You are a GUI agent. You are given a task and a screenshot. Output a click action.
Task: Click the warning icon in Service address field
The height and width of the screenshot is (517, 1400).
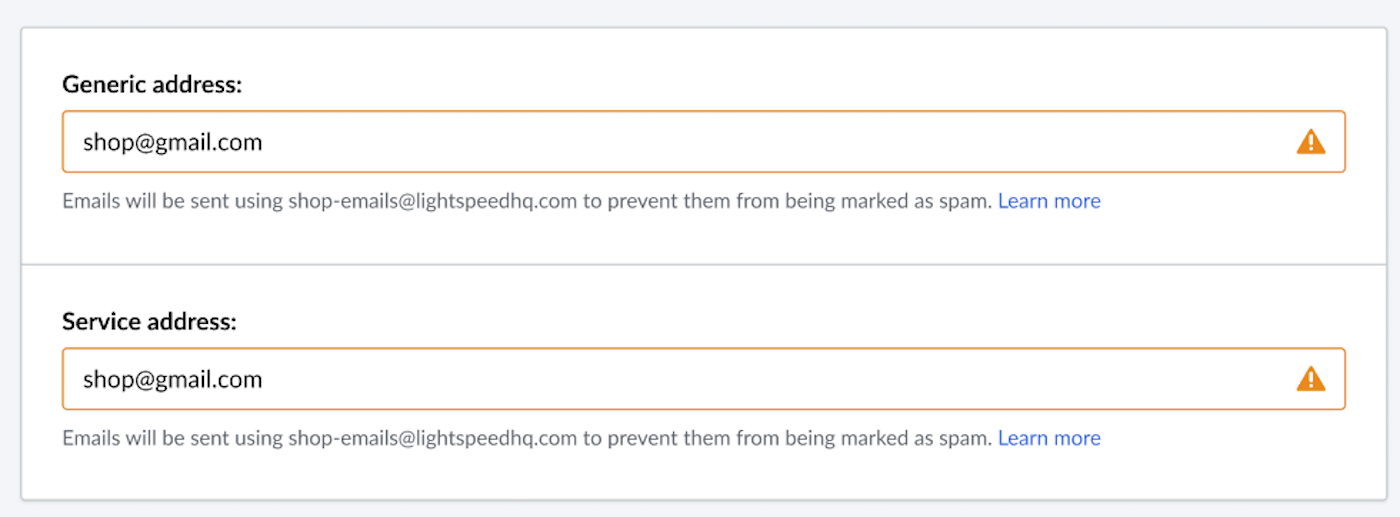1310,379
